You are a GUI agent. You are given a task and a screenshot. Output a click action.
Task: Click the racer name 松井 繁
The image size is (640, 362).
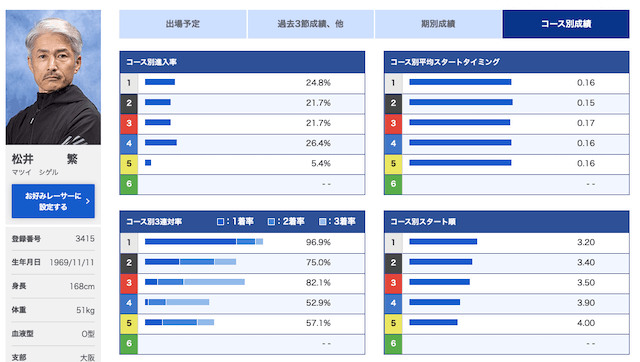[x=44, y=159]
